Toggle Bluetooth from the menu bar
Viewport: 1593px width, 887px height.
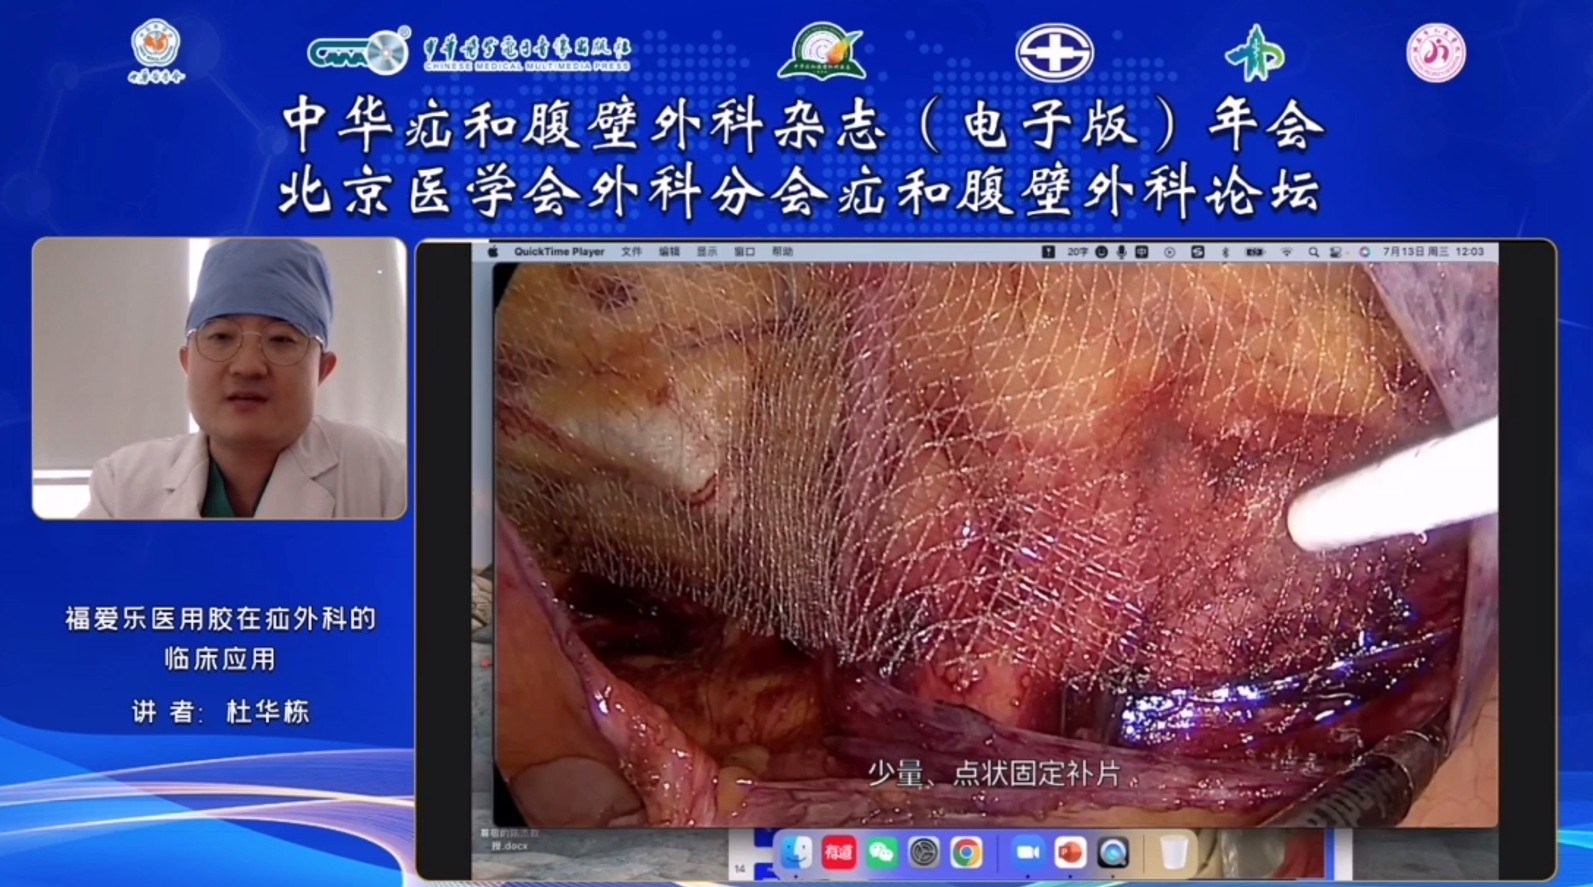(x=1225, y=252)
